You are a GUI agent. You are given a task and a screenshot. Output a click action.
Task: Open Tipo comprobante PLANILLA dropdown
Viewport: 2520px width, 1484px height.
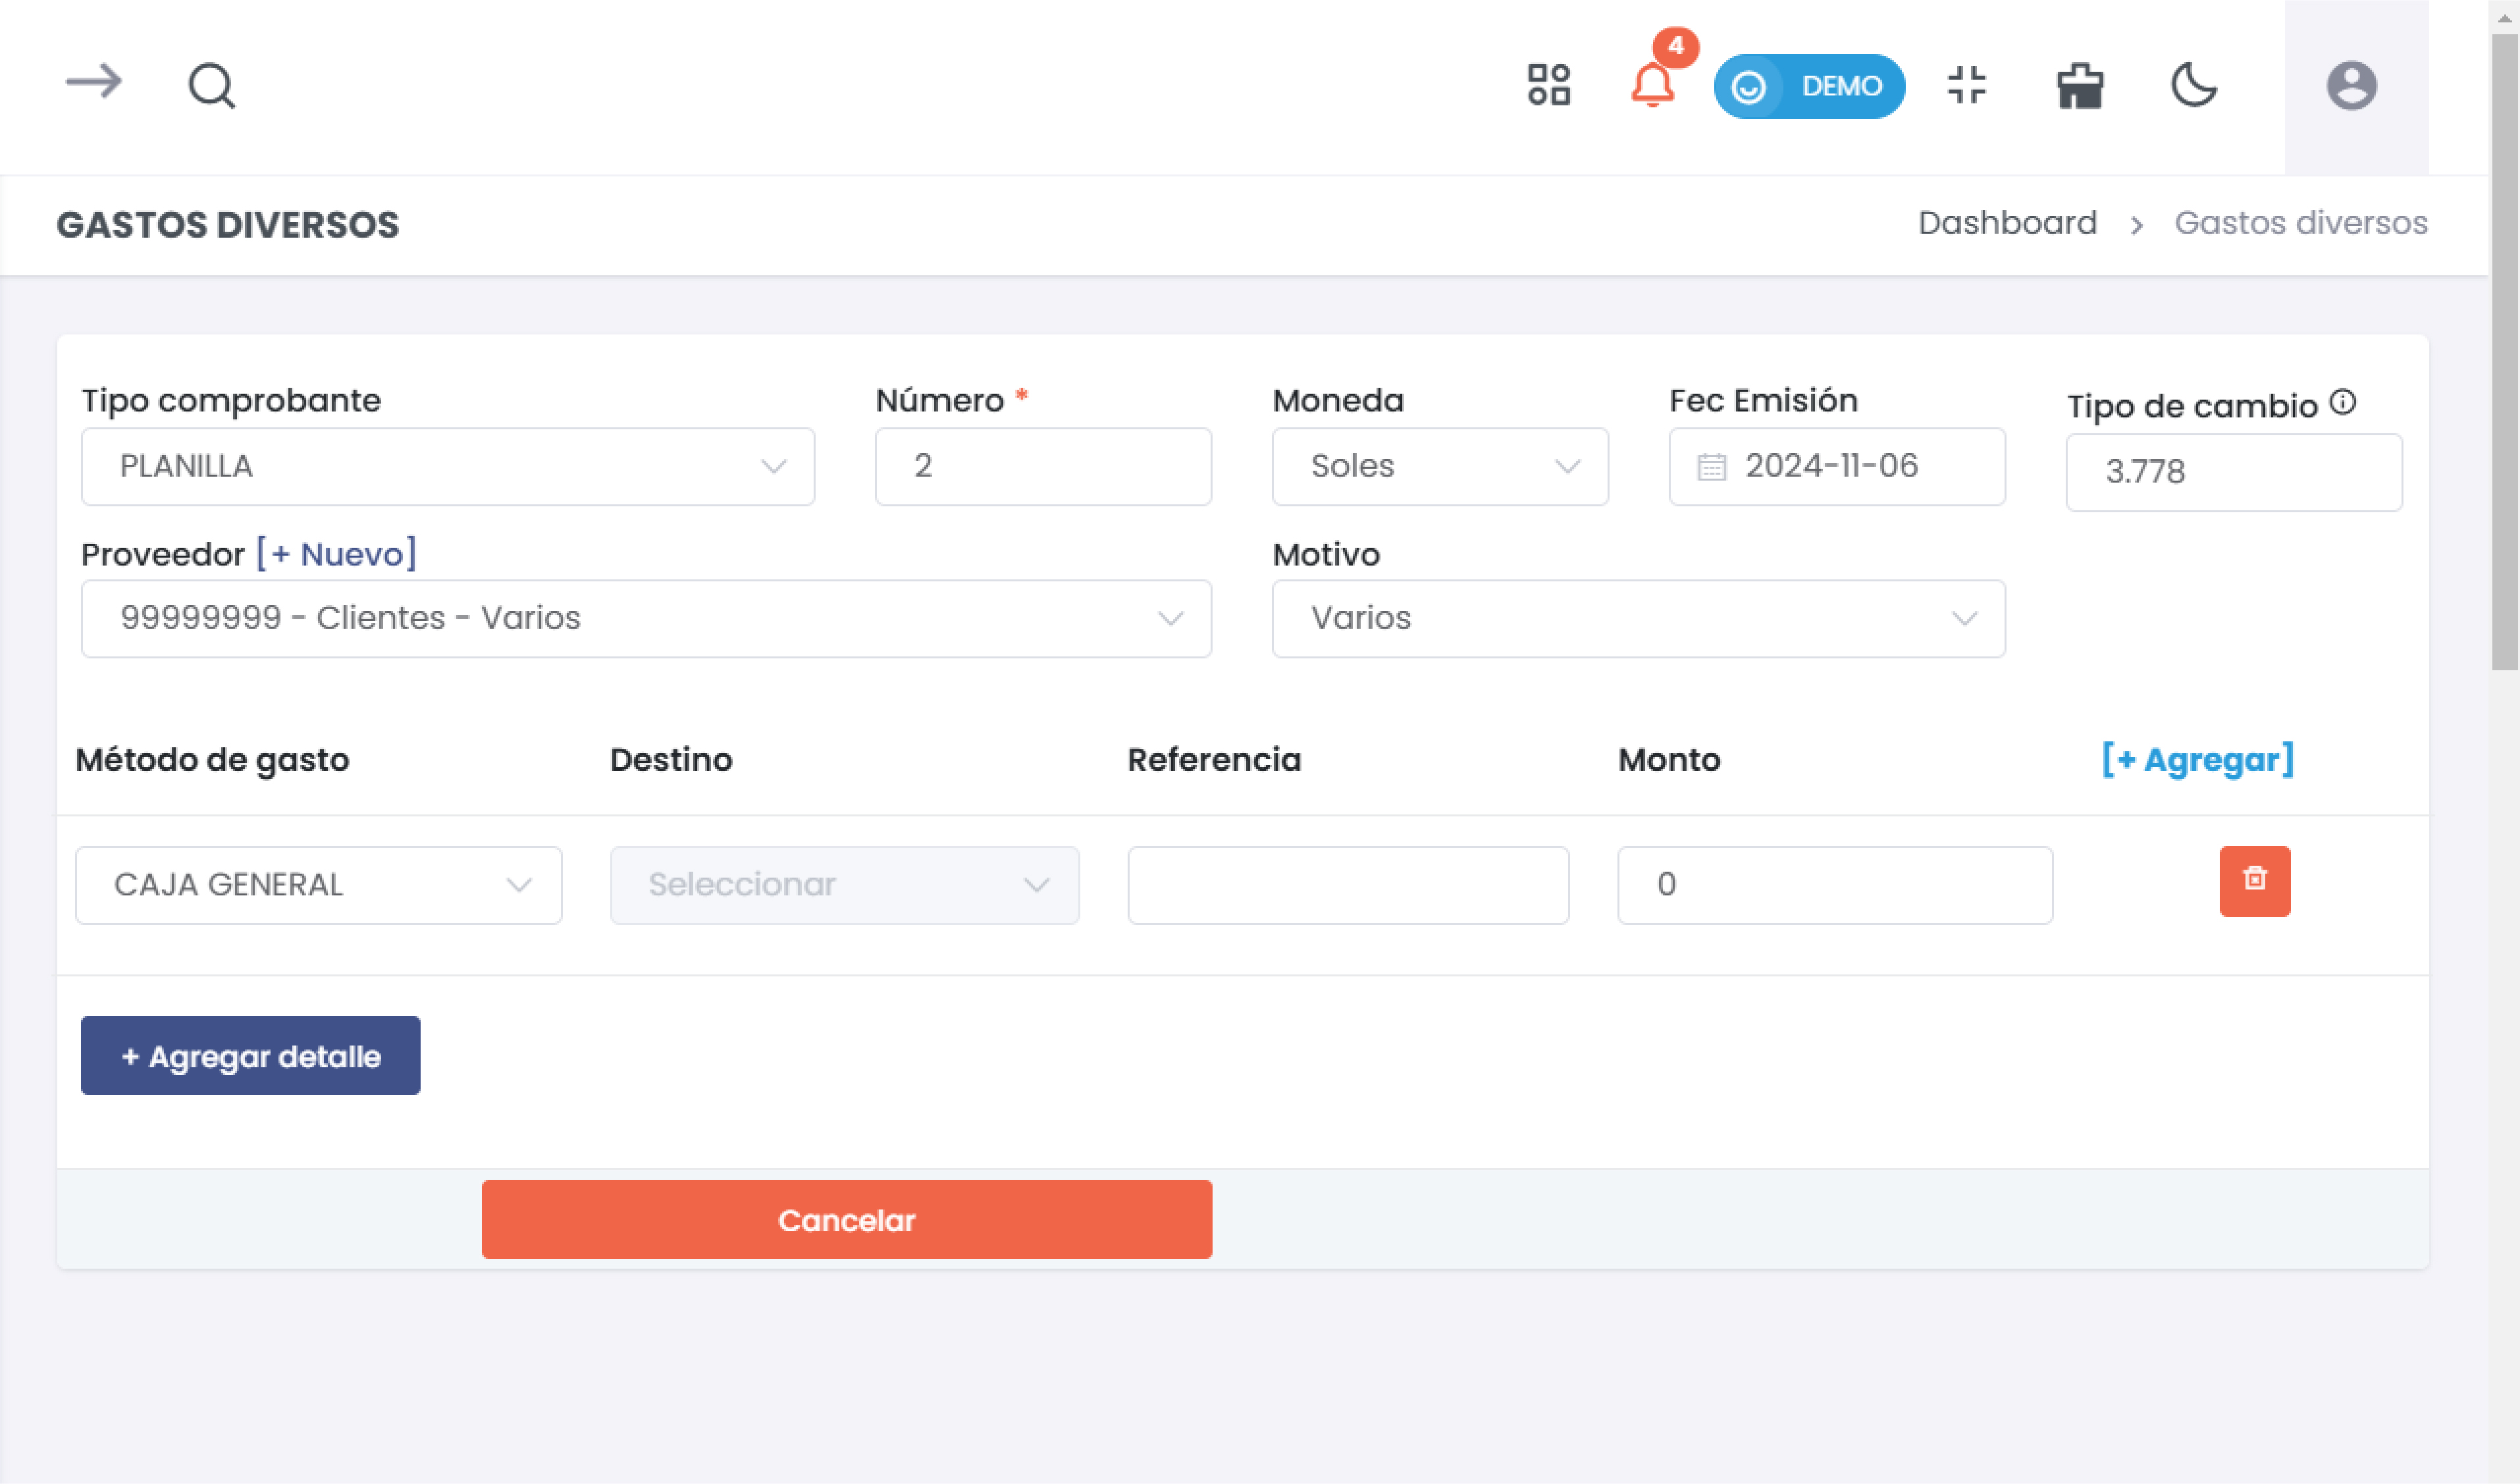(447, 466)
